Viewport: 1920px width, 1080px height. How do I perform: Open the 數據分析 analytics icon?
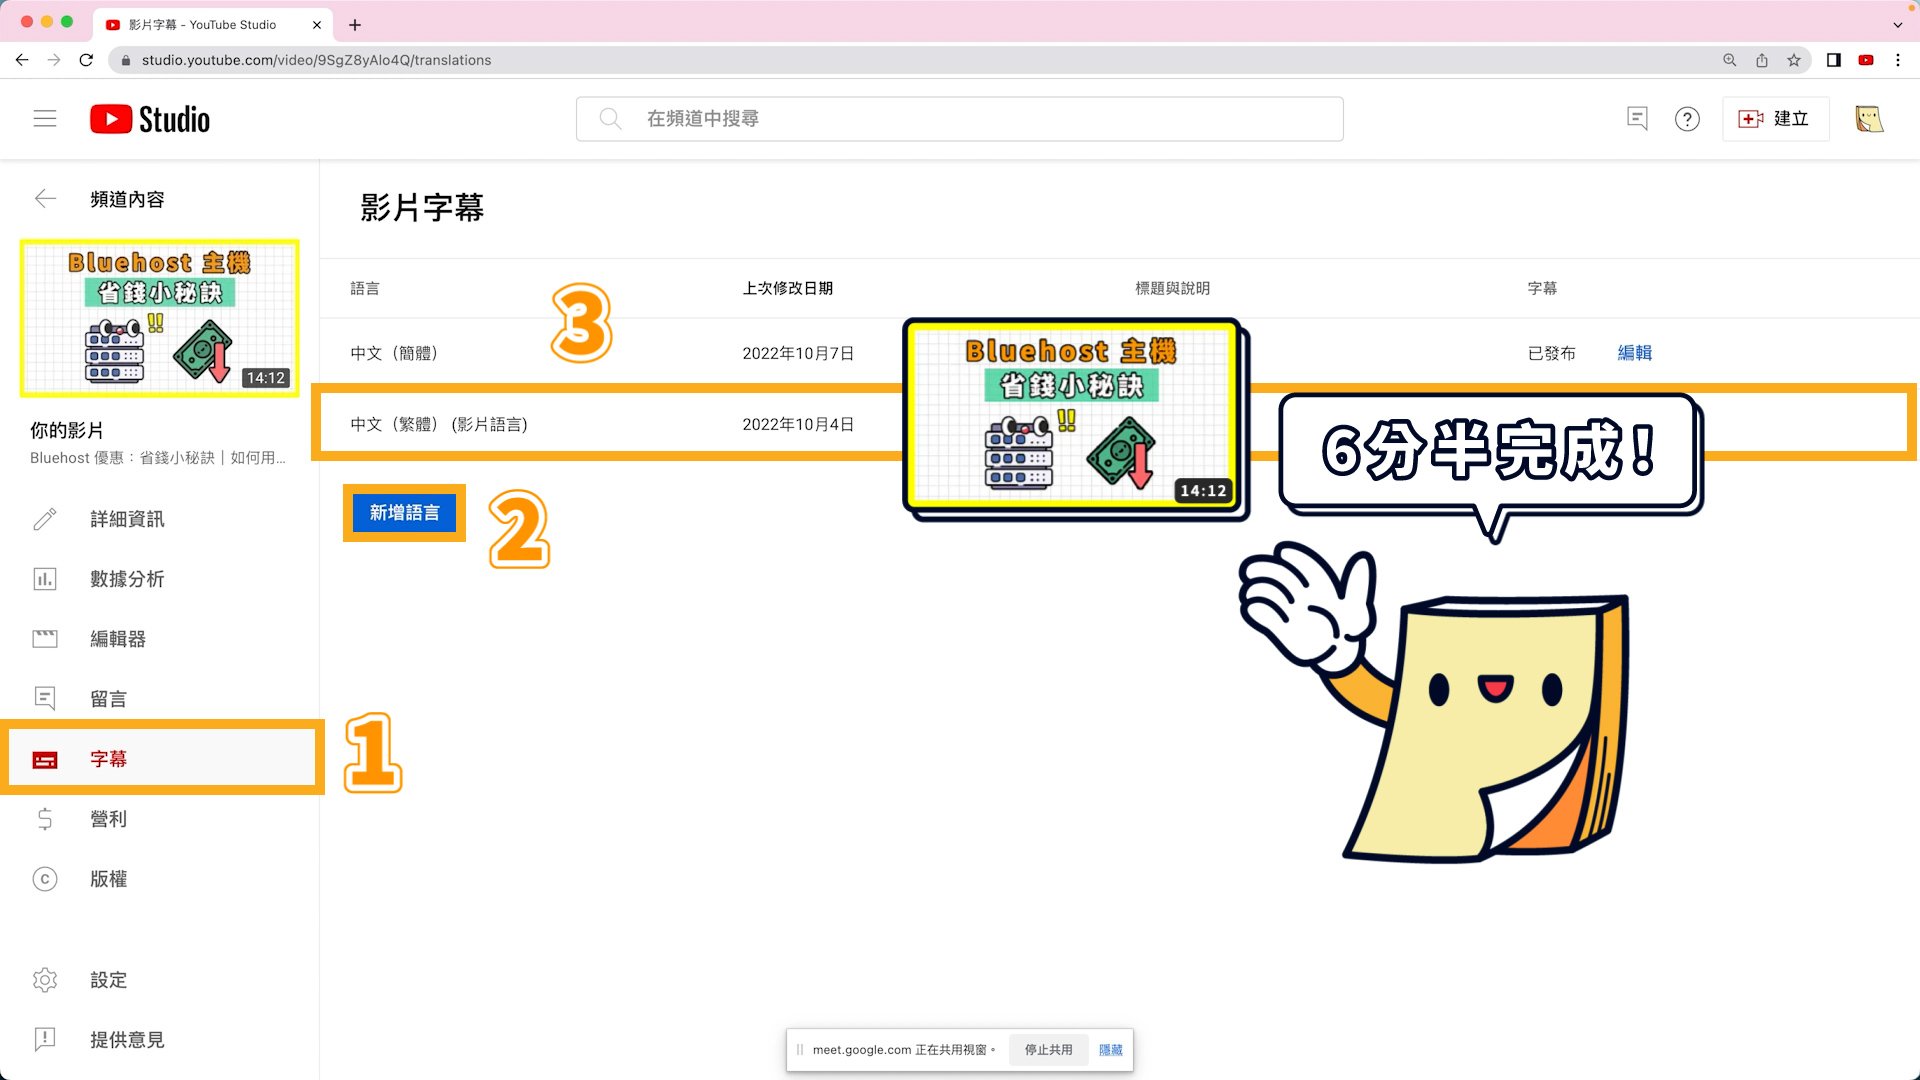click(45, 579)
